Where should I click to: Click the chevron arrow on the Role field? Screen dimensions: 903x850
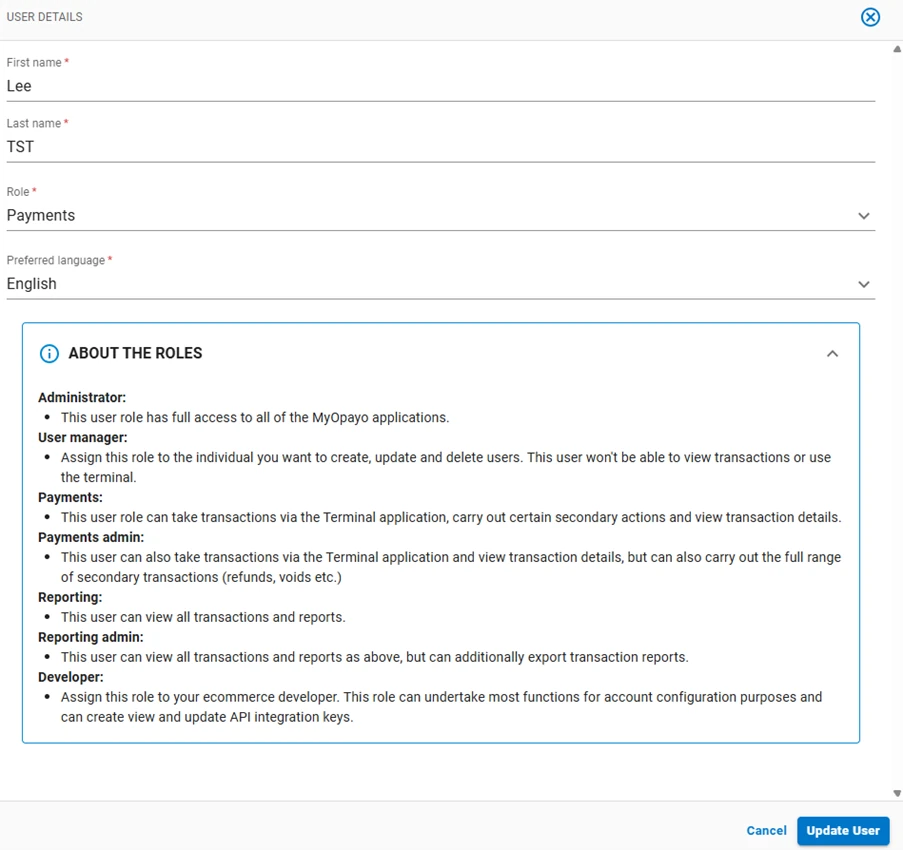coord(863,216)
